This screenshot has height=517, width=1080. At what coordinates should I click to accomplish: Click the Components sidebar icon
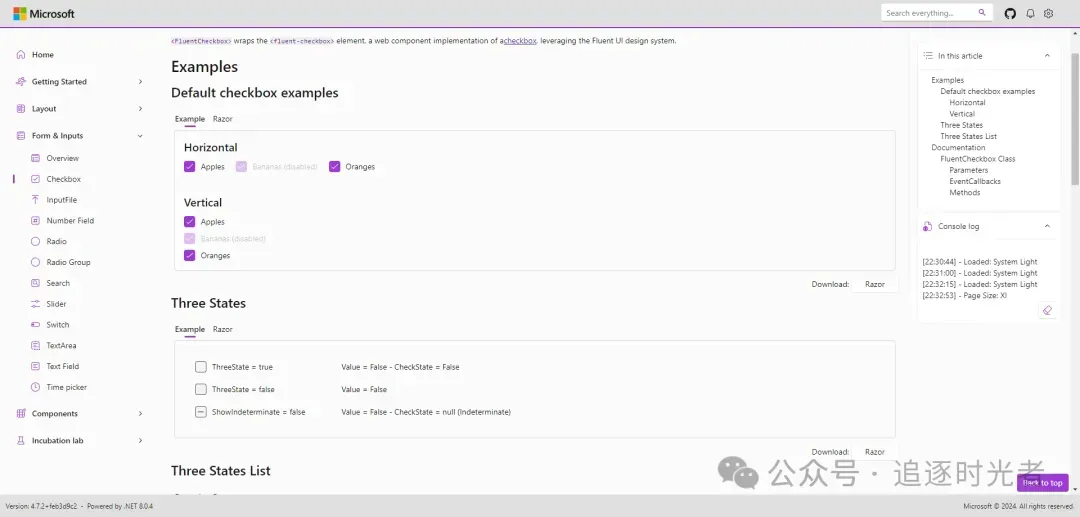21,413
